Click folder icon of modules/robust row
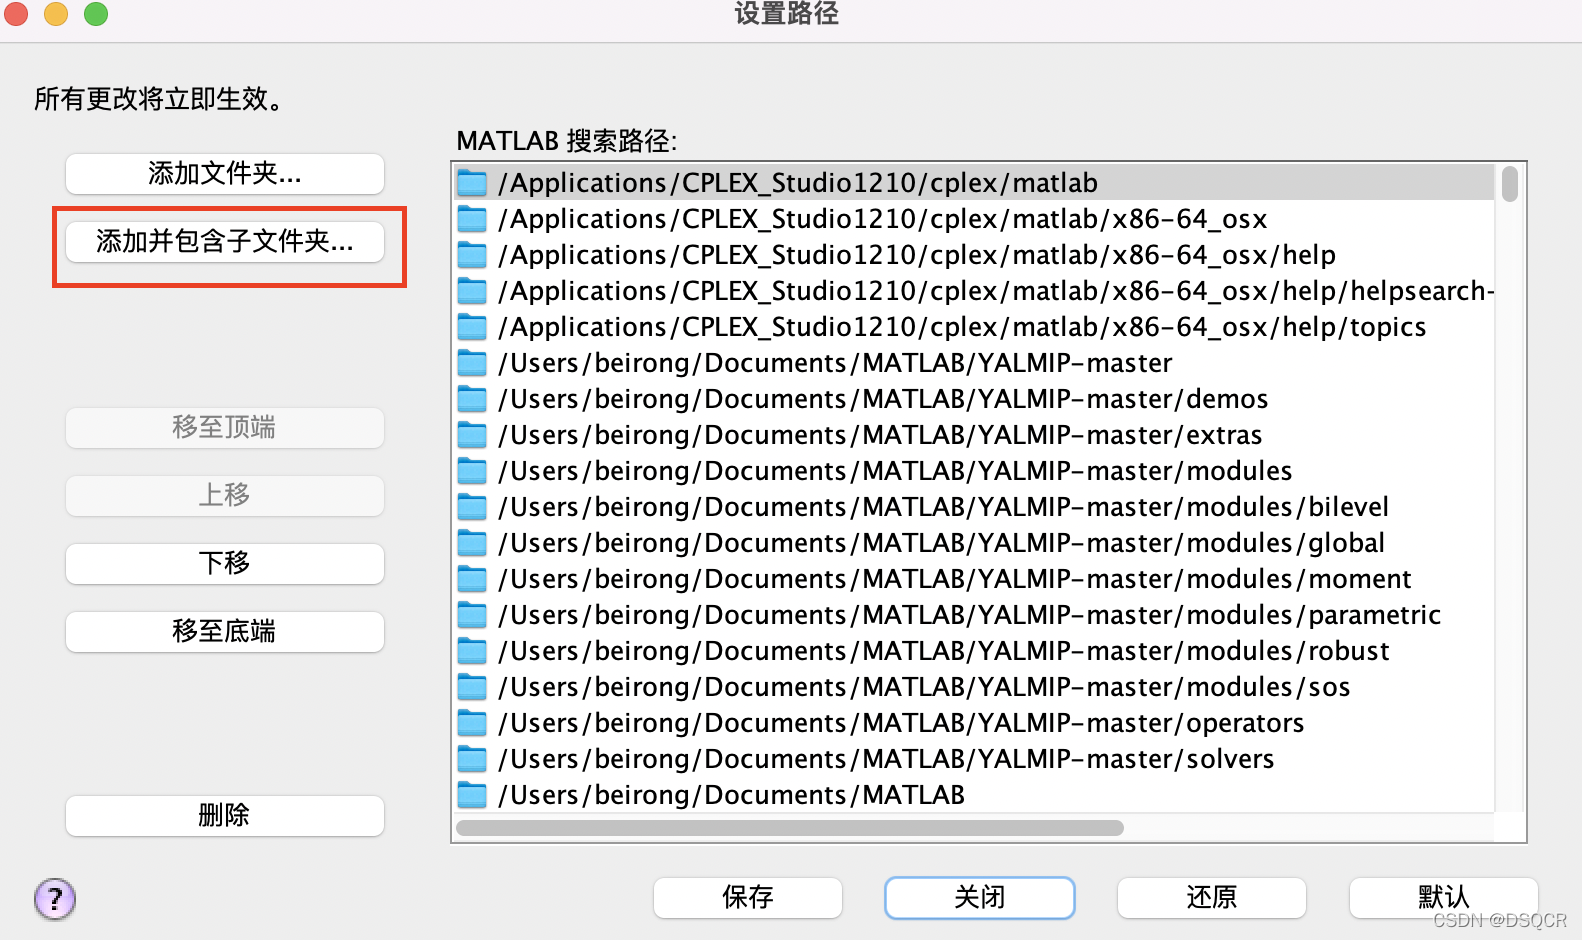 [x=472, y=651]
